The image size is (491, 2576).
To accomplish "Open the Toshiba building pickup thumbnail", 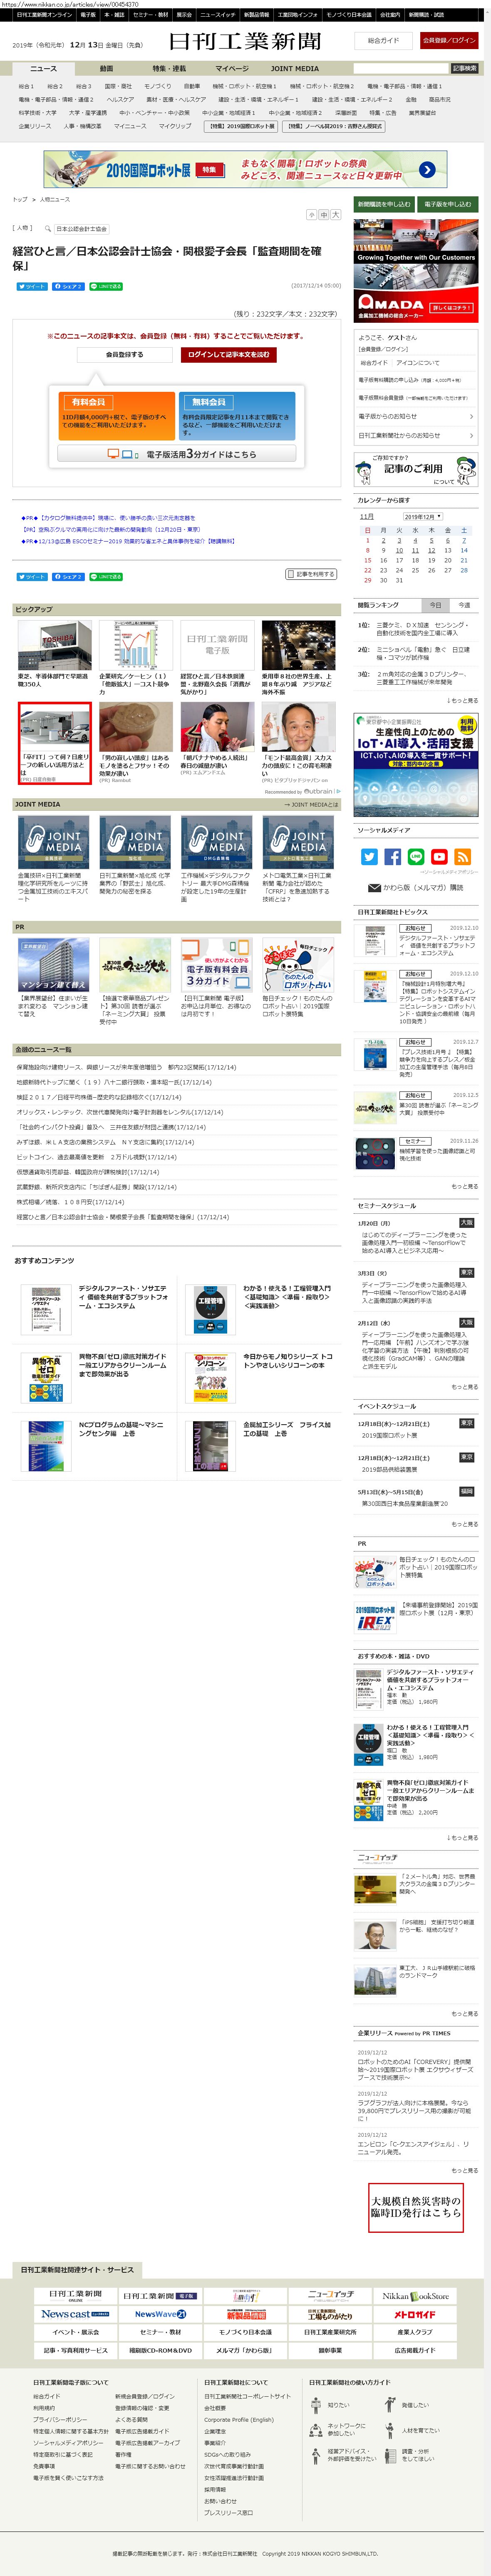I will (x=54, y=646).
